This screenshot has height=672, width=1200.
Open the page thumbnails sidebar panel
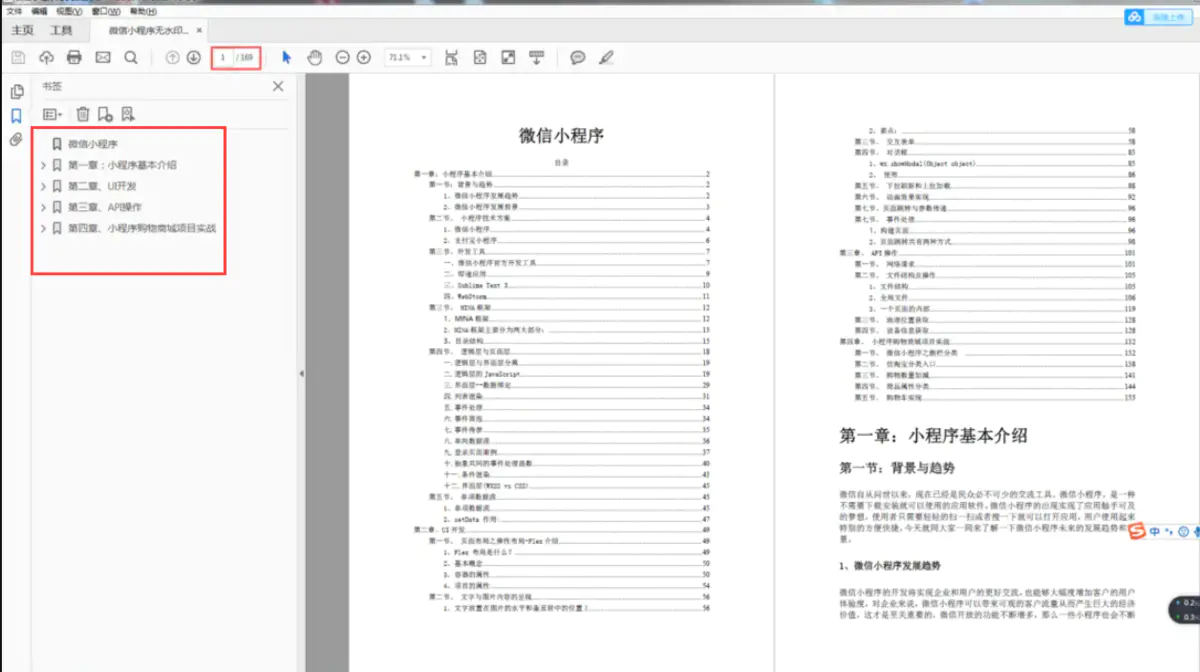pyautogui.click(x=16, y=92)
